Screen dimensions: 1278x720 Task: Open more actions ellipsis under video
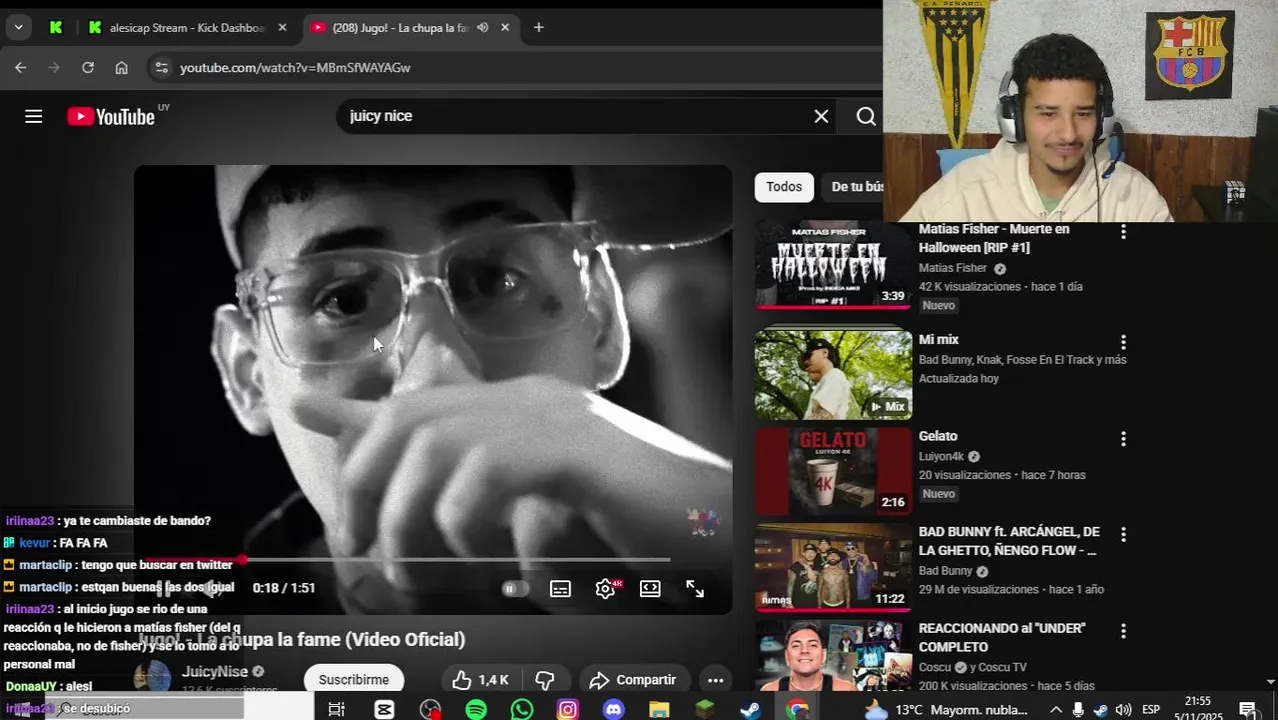point(715,680)
